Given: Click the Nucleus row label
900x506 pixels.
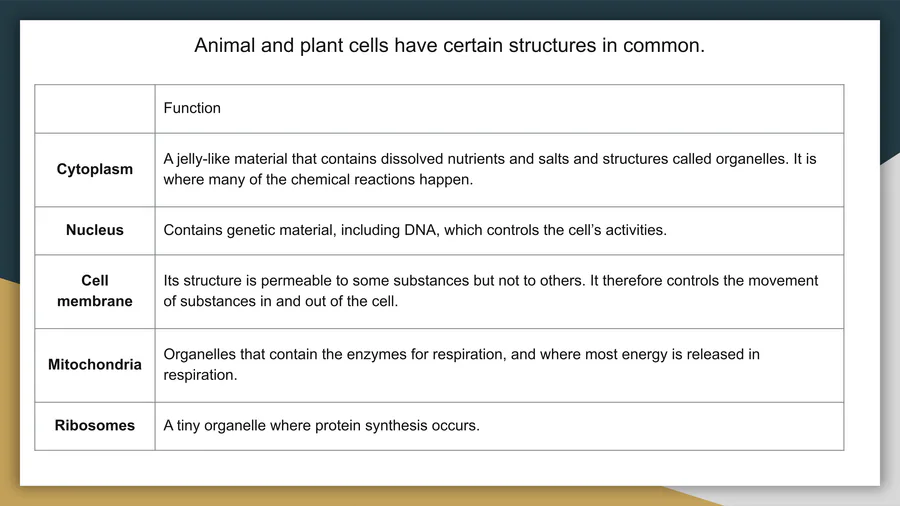Looking at the screenshot, I should click(x=95, y=230).
